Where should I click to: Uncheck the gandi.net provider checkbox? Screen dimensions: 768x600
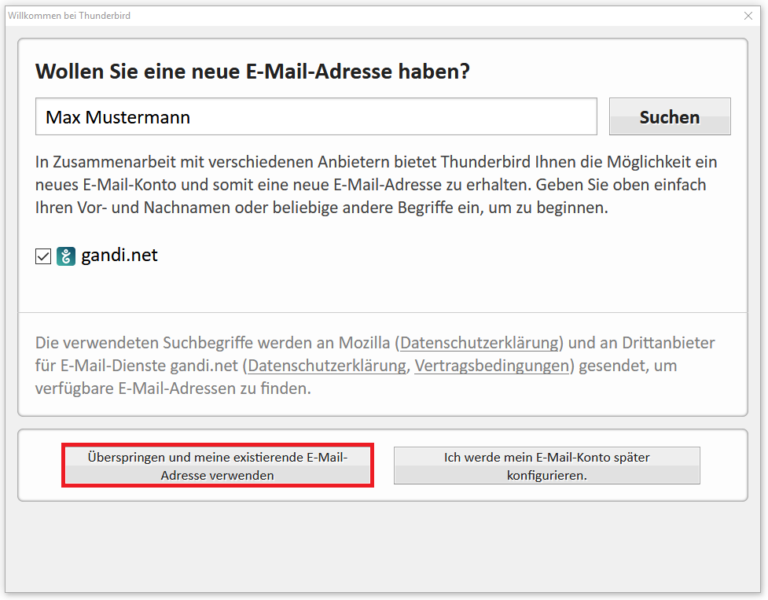tap(43, 257)
